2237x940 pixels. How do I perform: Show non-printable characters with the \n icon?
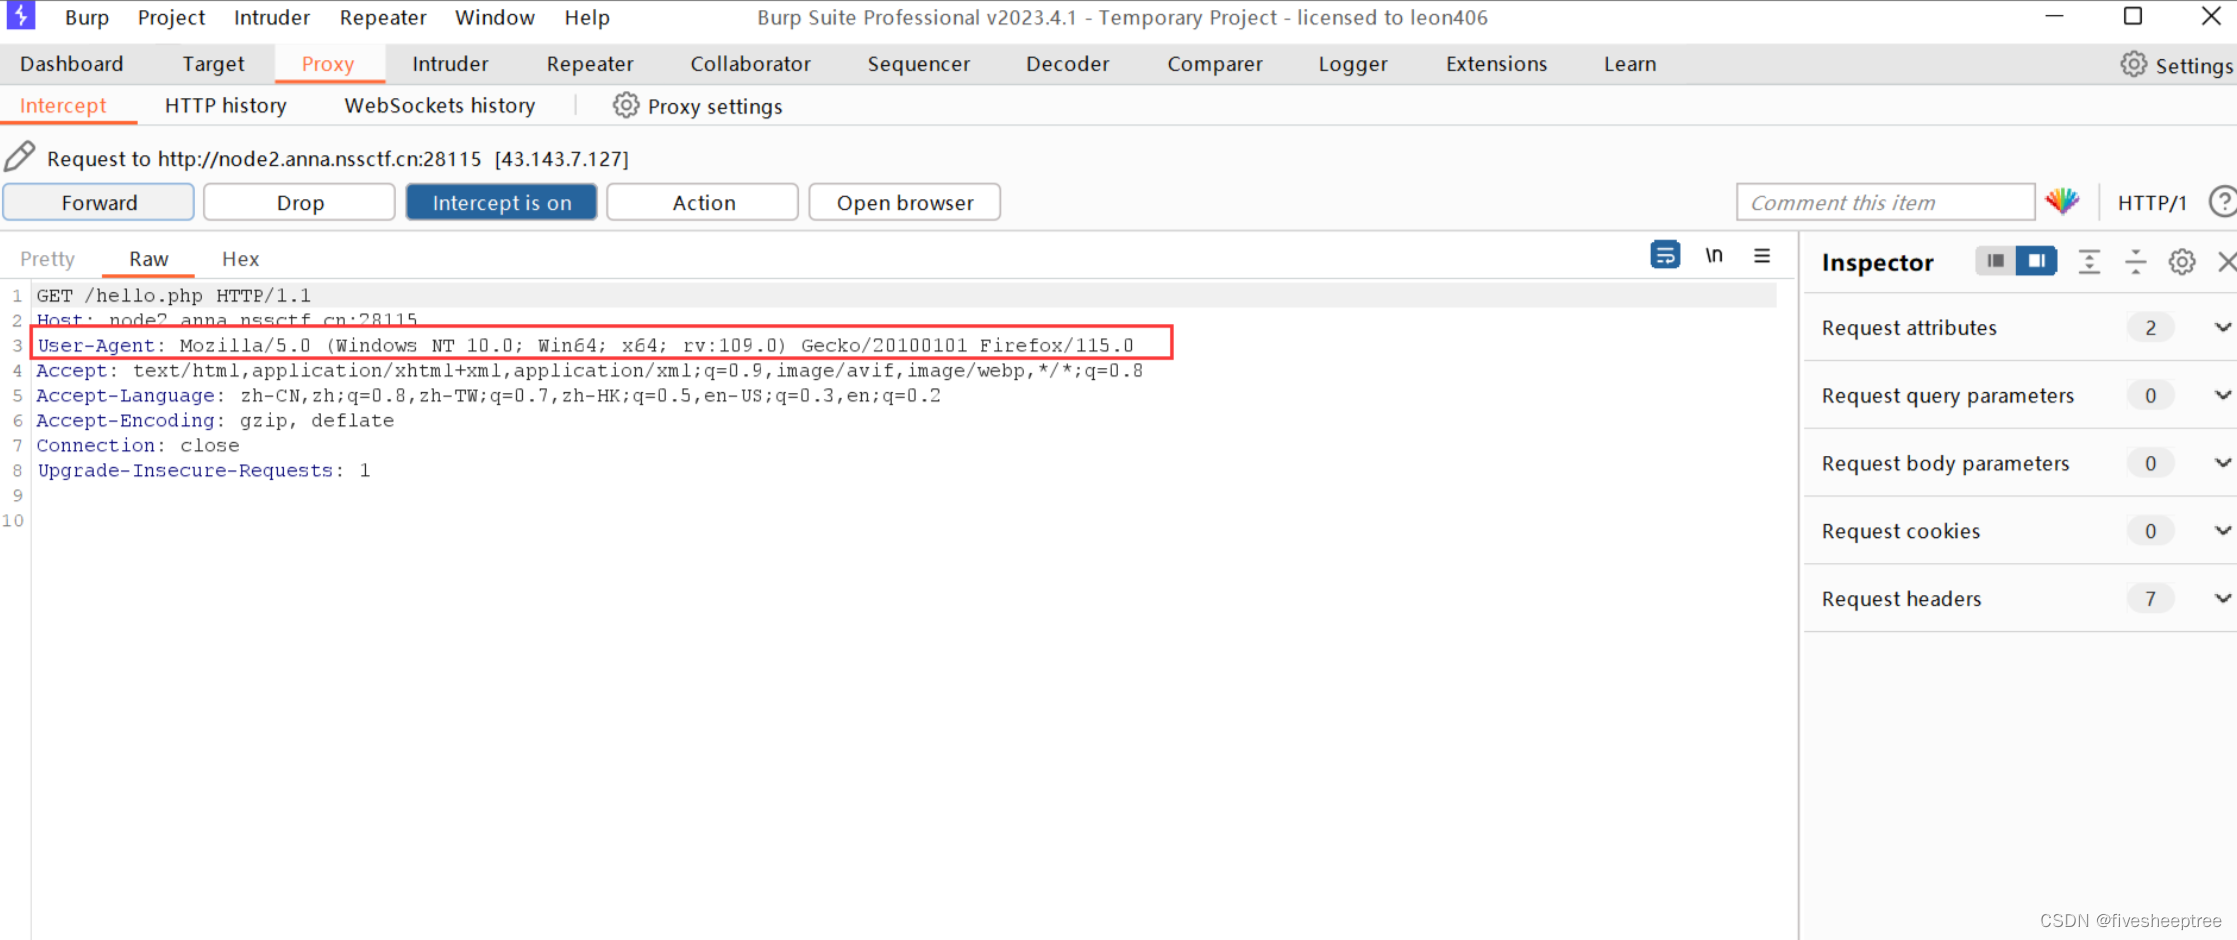coord(1713,256)
